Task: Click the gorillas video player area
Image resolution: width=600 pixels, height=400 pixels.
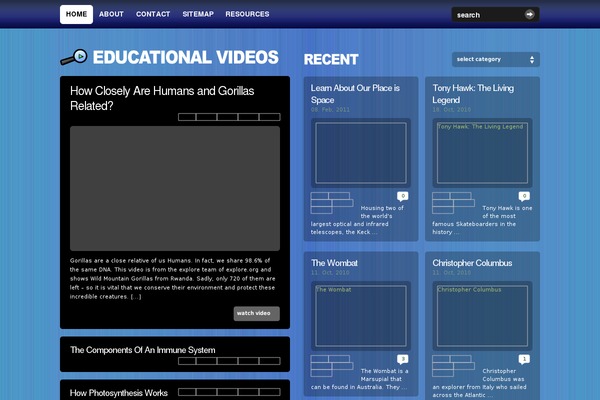Action: tap(175, 188)
